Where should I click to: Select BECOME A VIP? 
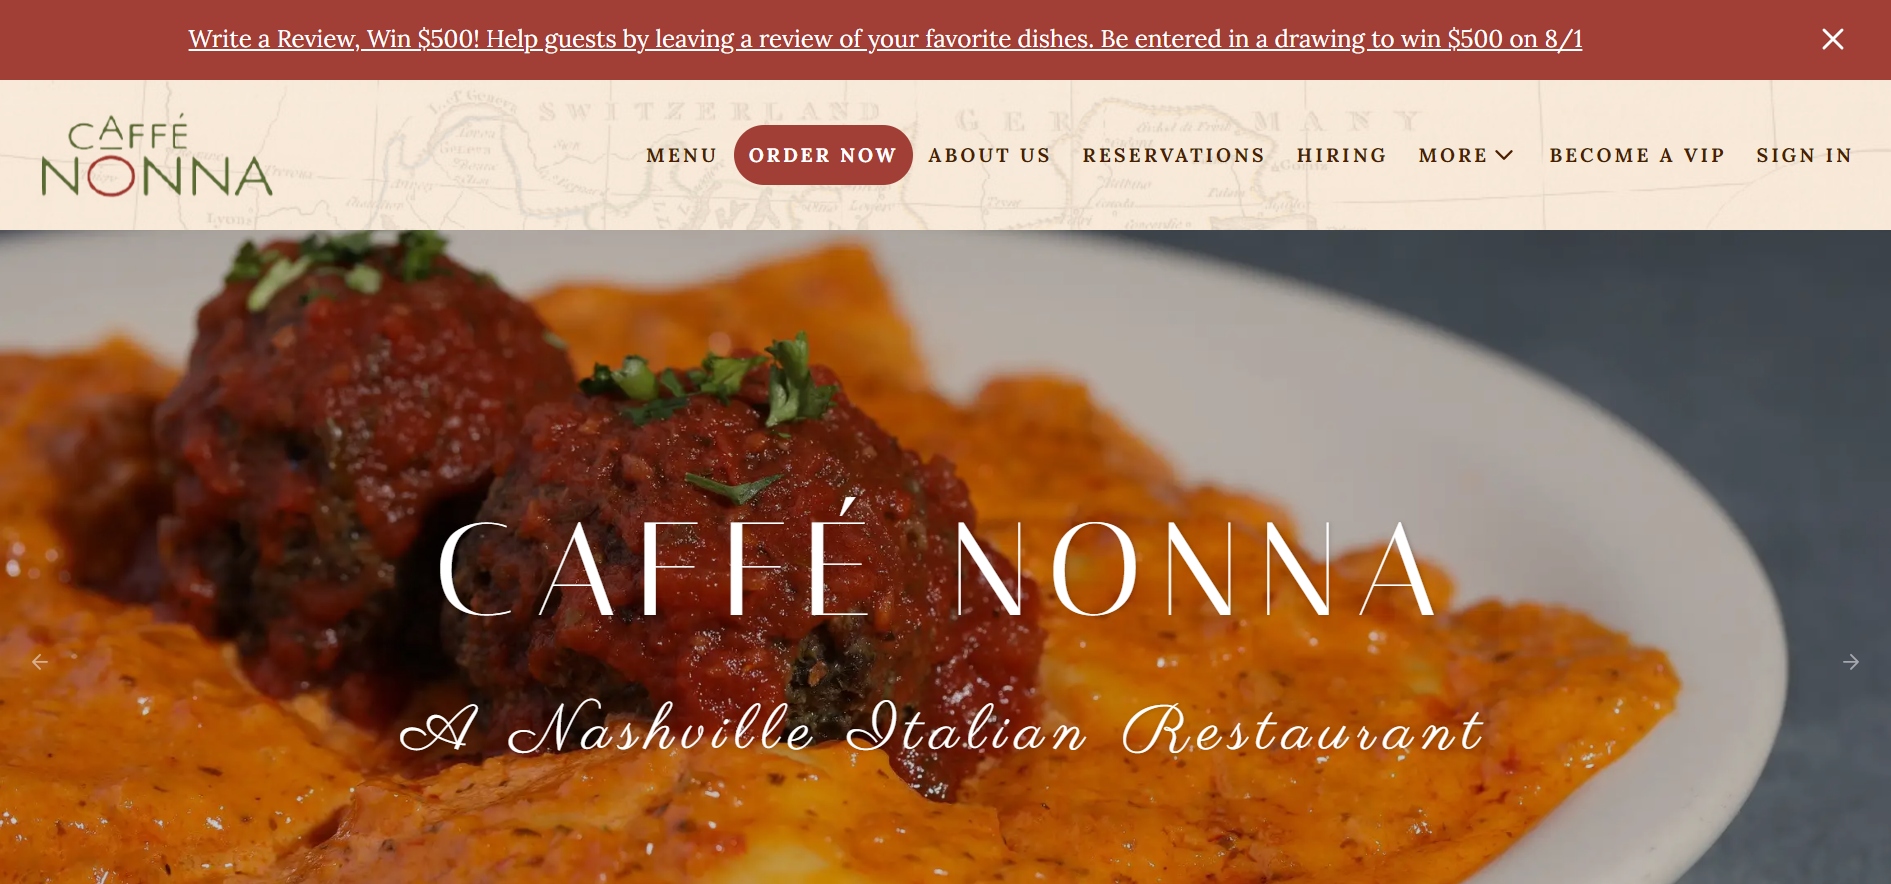point(1637,155)
